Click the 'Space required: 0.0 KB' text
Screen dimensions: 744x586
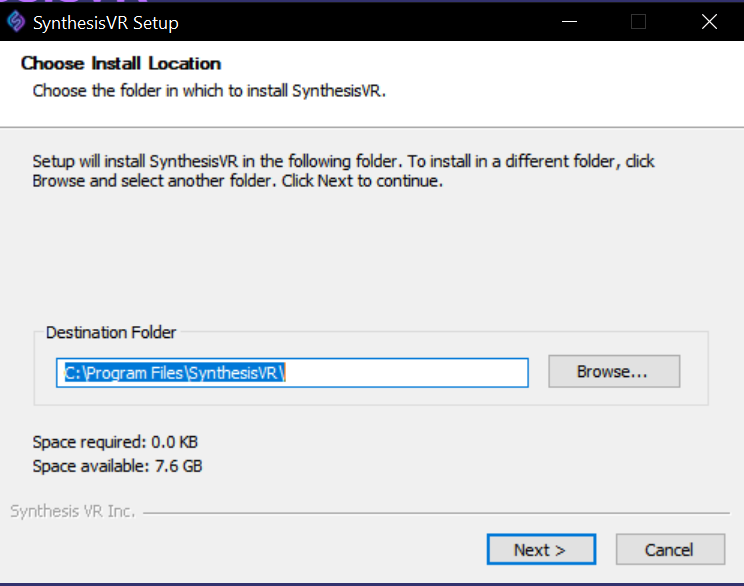pyautogui.click(x=115, y=442)
